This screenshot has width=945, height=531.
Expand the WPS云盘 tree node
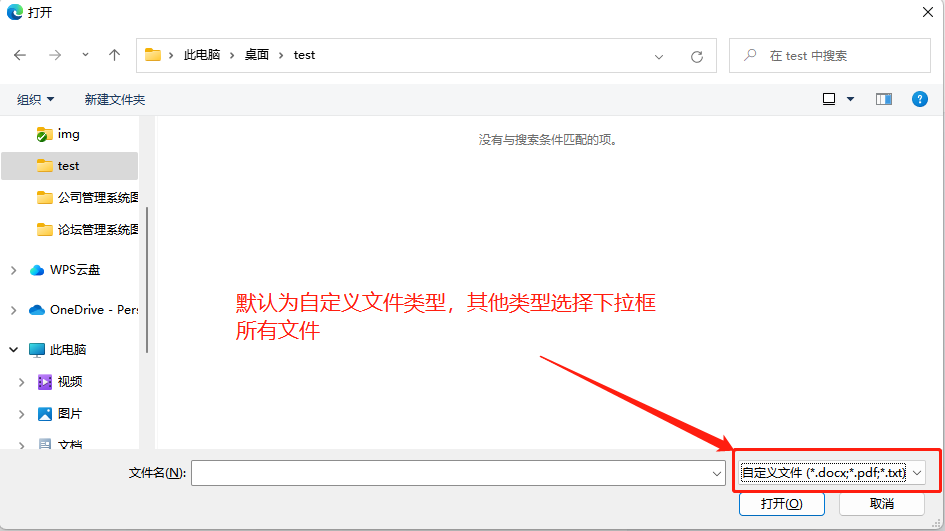13,270
